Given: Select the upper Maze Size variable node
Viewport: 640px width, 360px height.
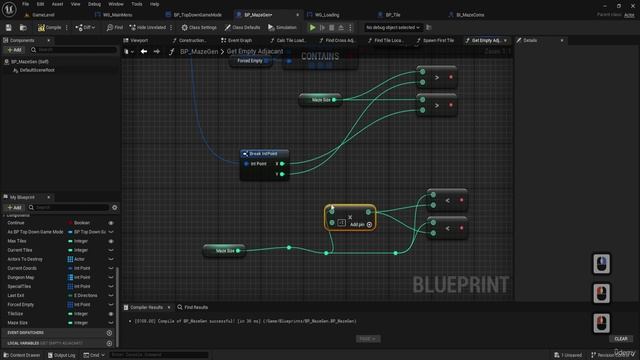Looking at the screenshot, I should tap(321, 100).
